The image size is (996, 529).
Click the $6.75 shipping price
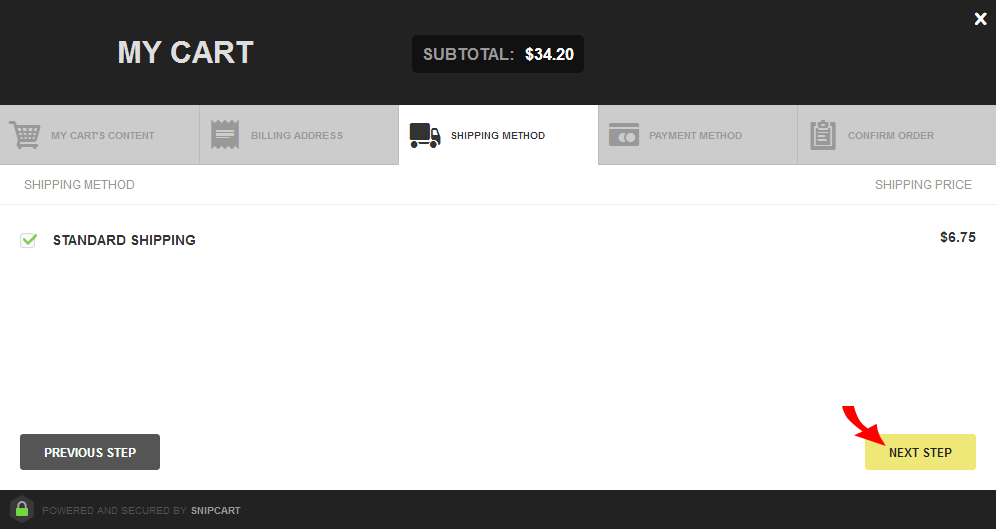958,238
